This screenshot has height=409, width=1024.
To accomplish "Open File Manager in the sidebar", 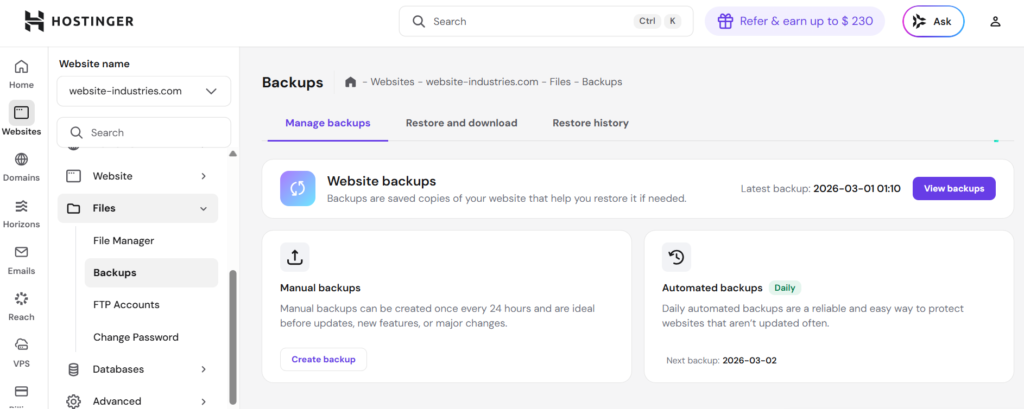I will pyautogui.click(x=123, y=241).
